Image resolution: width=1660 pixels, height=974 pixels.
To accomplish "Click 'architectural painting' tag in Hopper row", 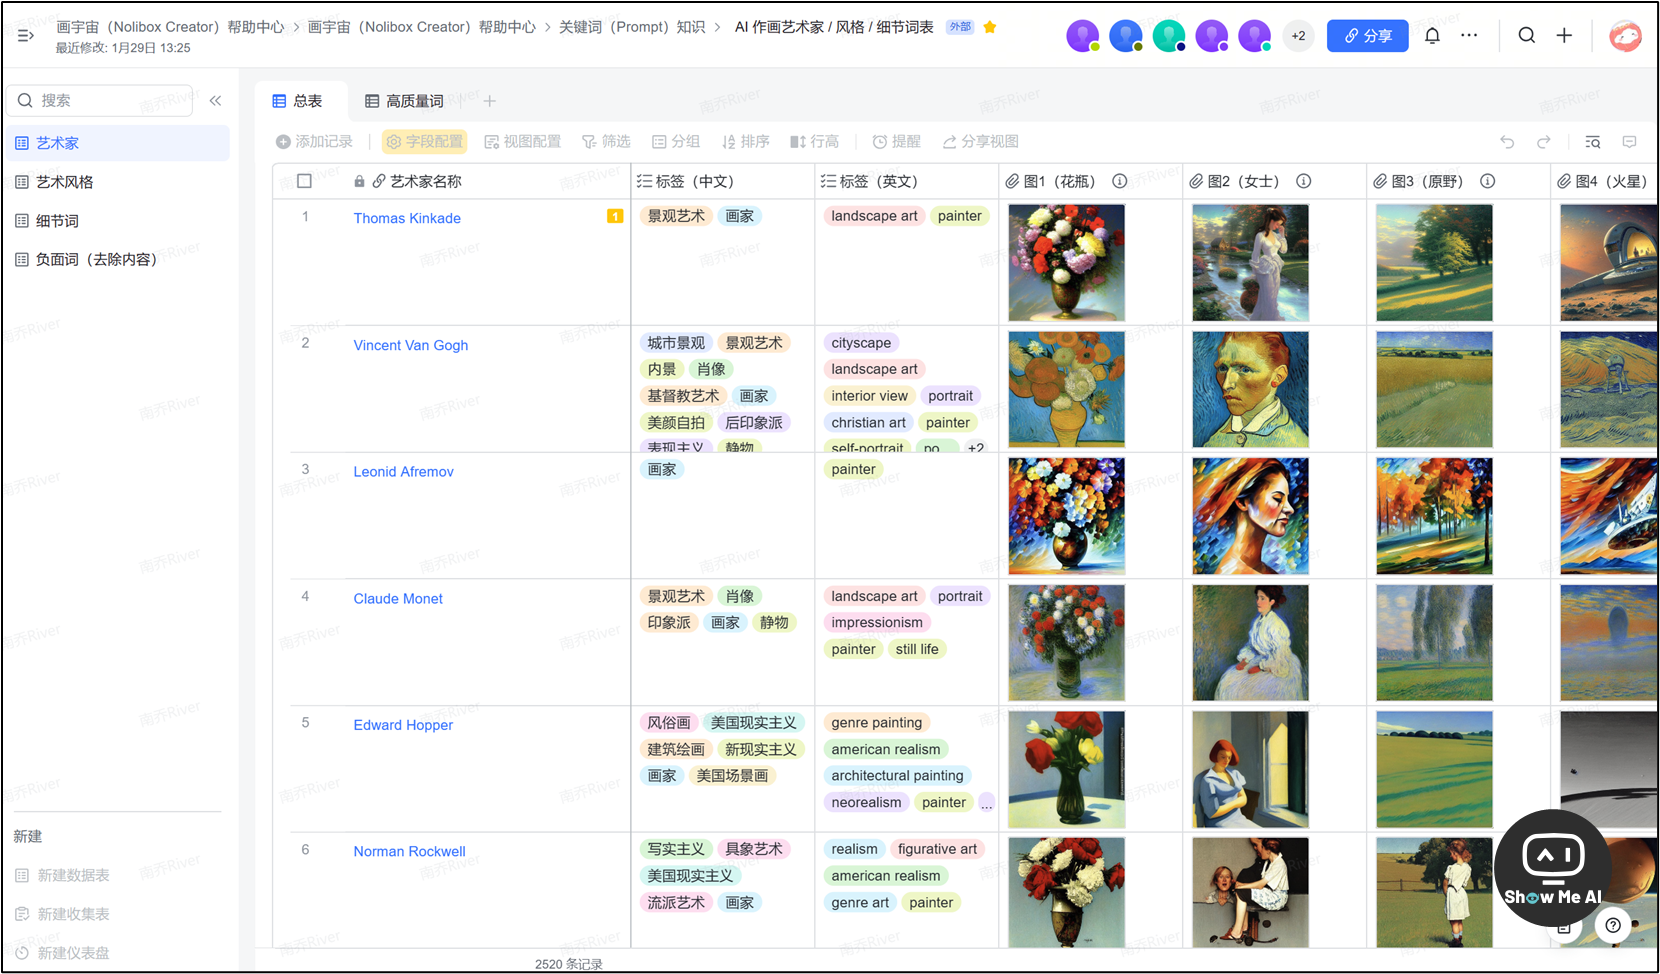I will pos(897,775).
